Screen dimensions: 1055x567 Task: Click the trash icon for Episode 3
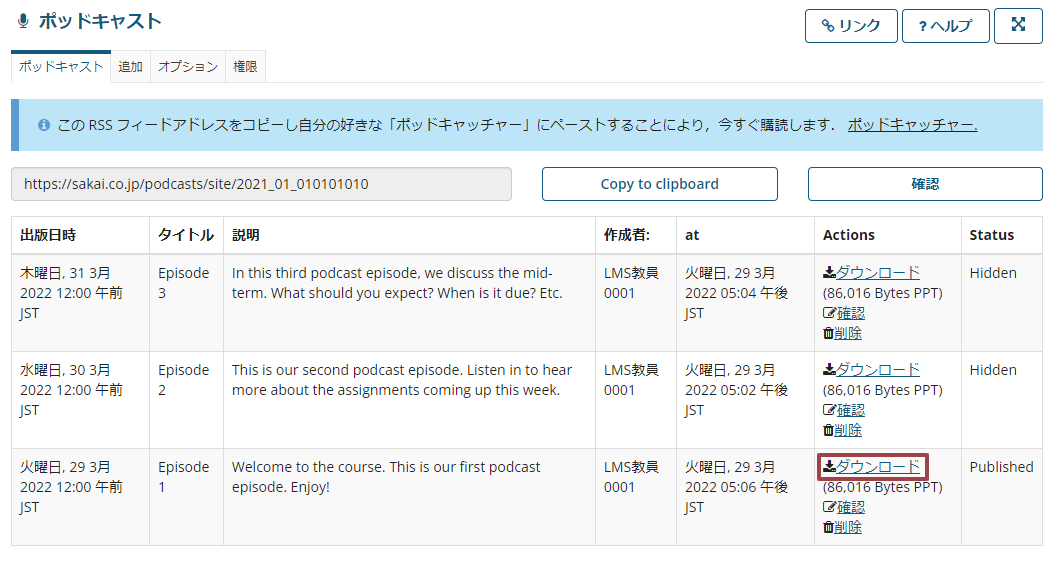click(x=828, y=333)
